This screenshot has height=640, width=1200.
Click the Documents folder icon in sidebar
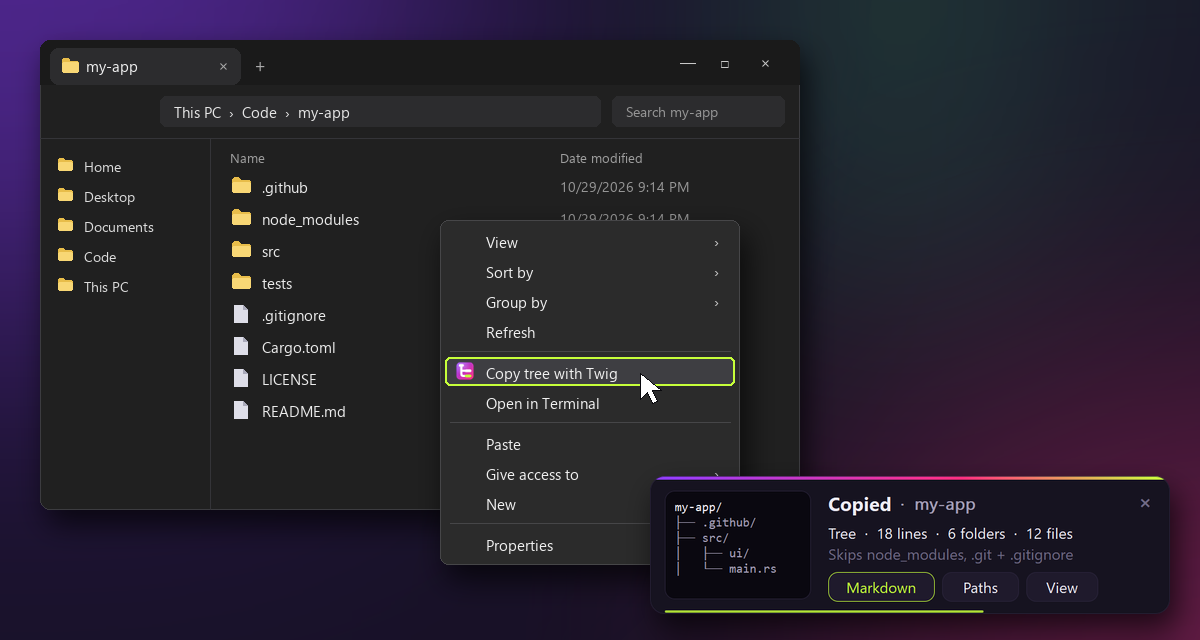(66, 226)
